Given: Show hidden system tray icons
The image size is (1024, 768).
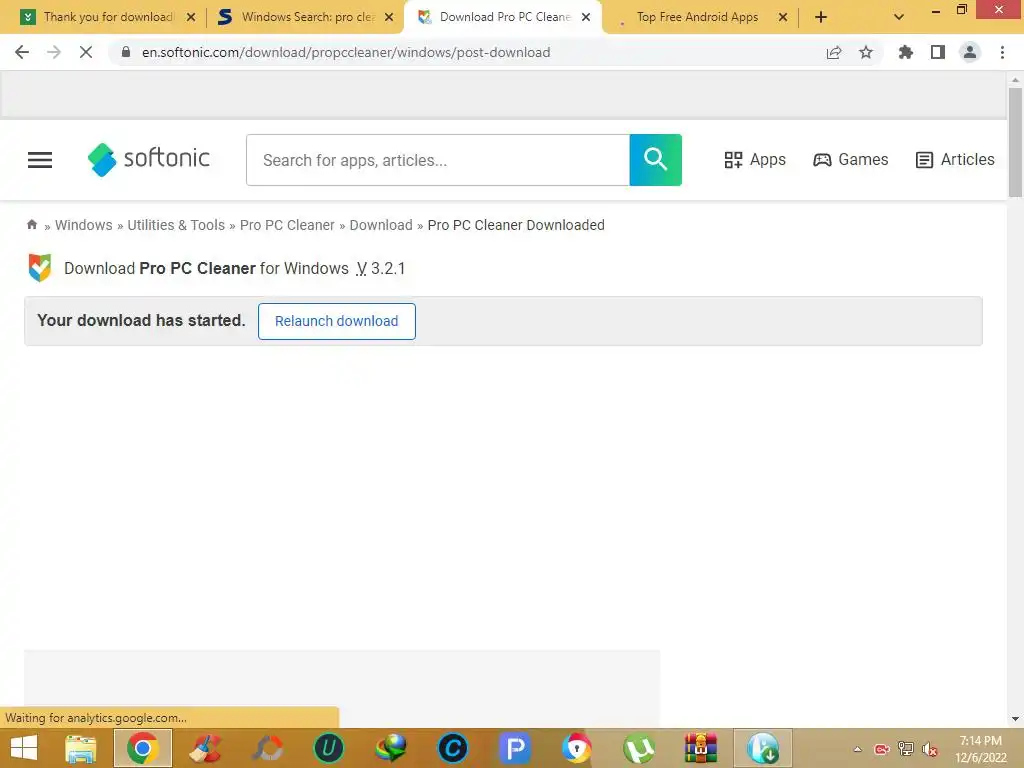Looking at the screenshot, I should pyautogui.click(x=857, y=749).
